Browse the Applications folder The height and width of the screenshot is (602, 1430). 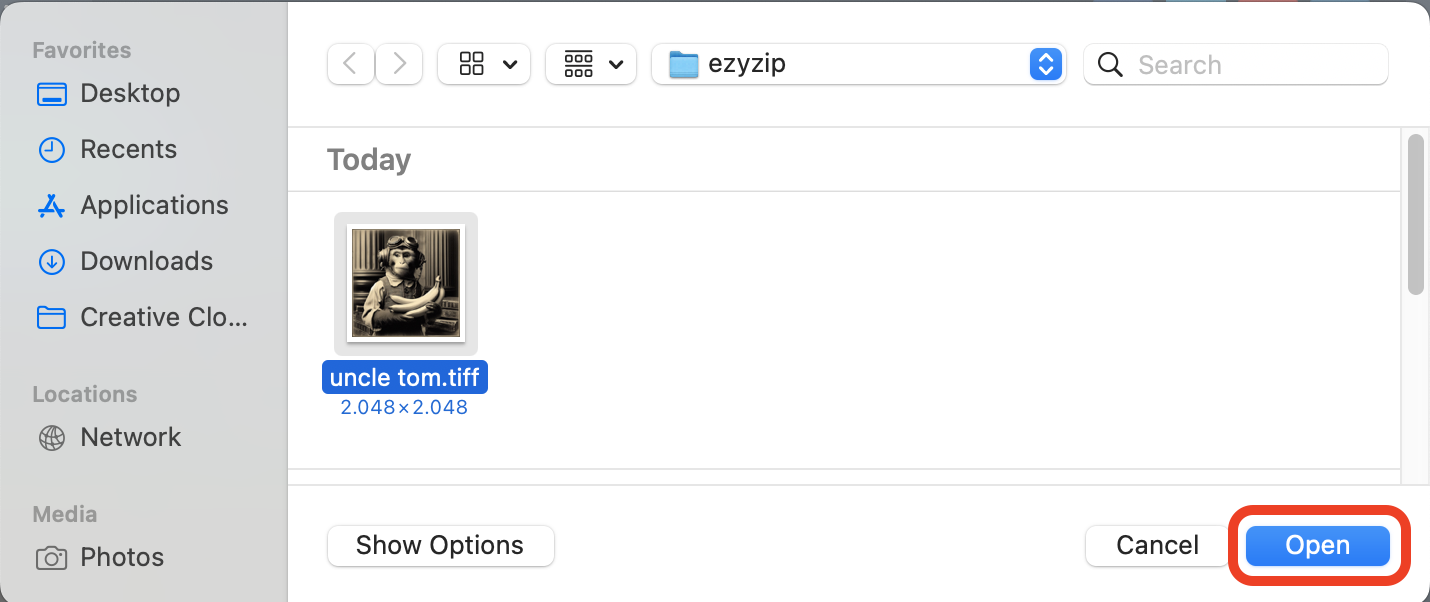(x=154, y=205)
